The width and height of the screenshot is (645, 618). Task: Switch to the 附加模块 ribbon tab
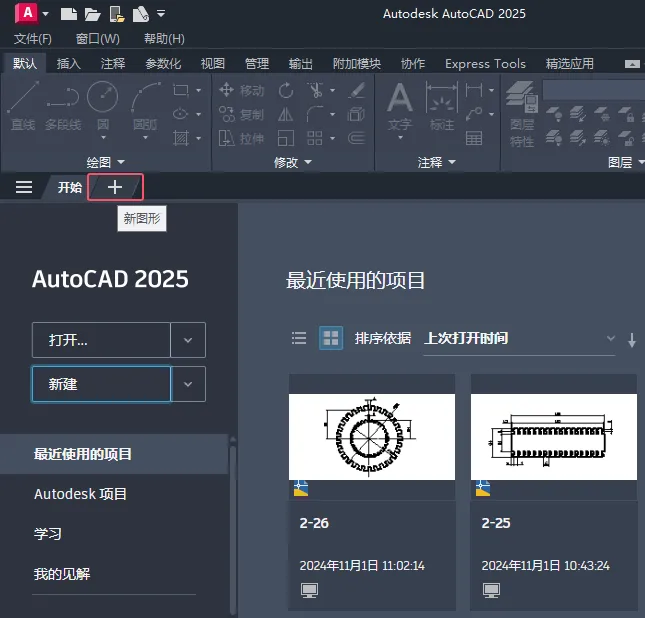[357, 63]
